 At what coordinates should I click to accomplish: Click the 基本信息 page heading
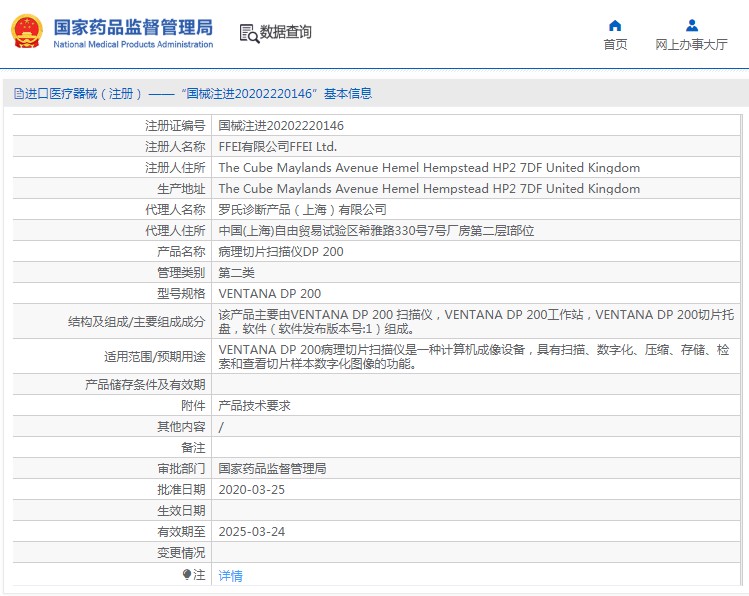click(348, 94)
